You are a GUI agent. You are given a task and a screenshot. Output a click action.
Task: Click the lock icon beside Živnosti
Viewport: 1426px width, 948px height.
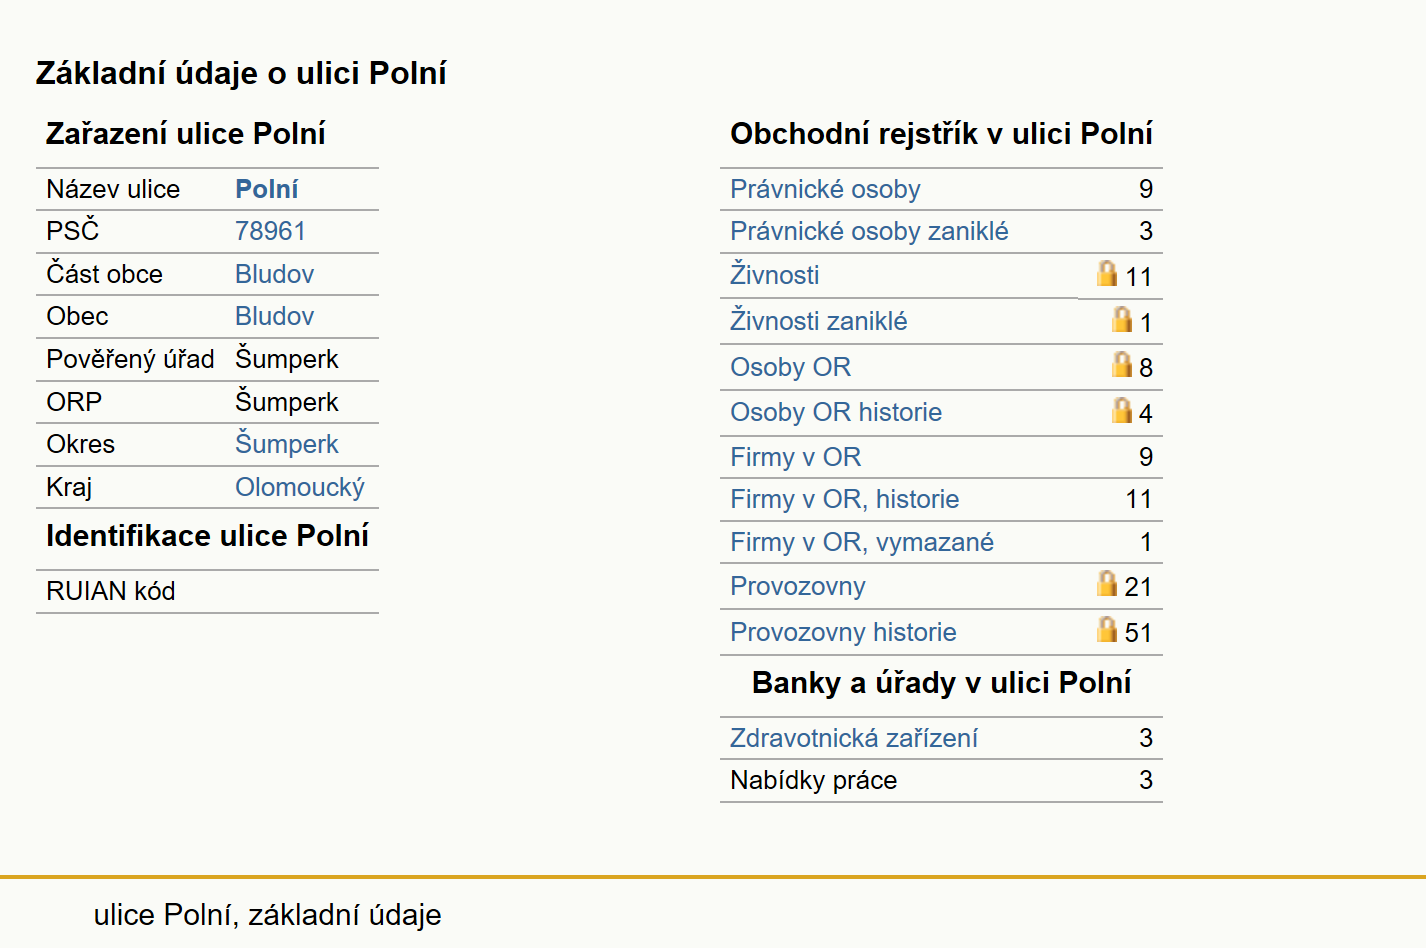[1106, 273]
